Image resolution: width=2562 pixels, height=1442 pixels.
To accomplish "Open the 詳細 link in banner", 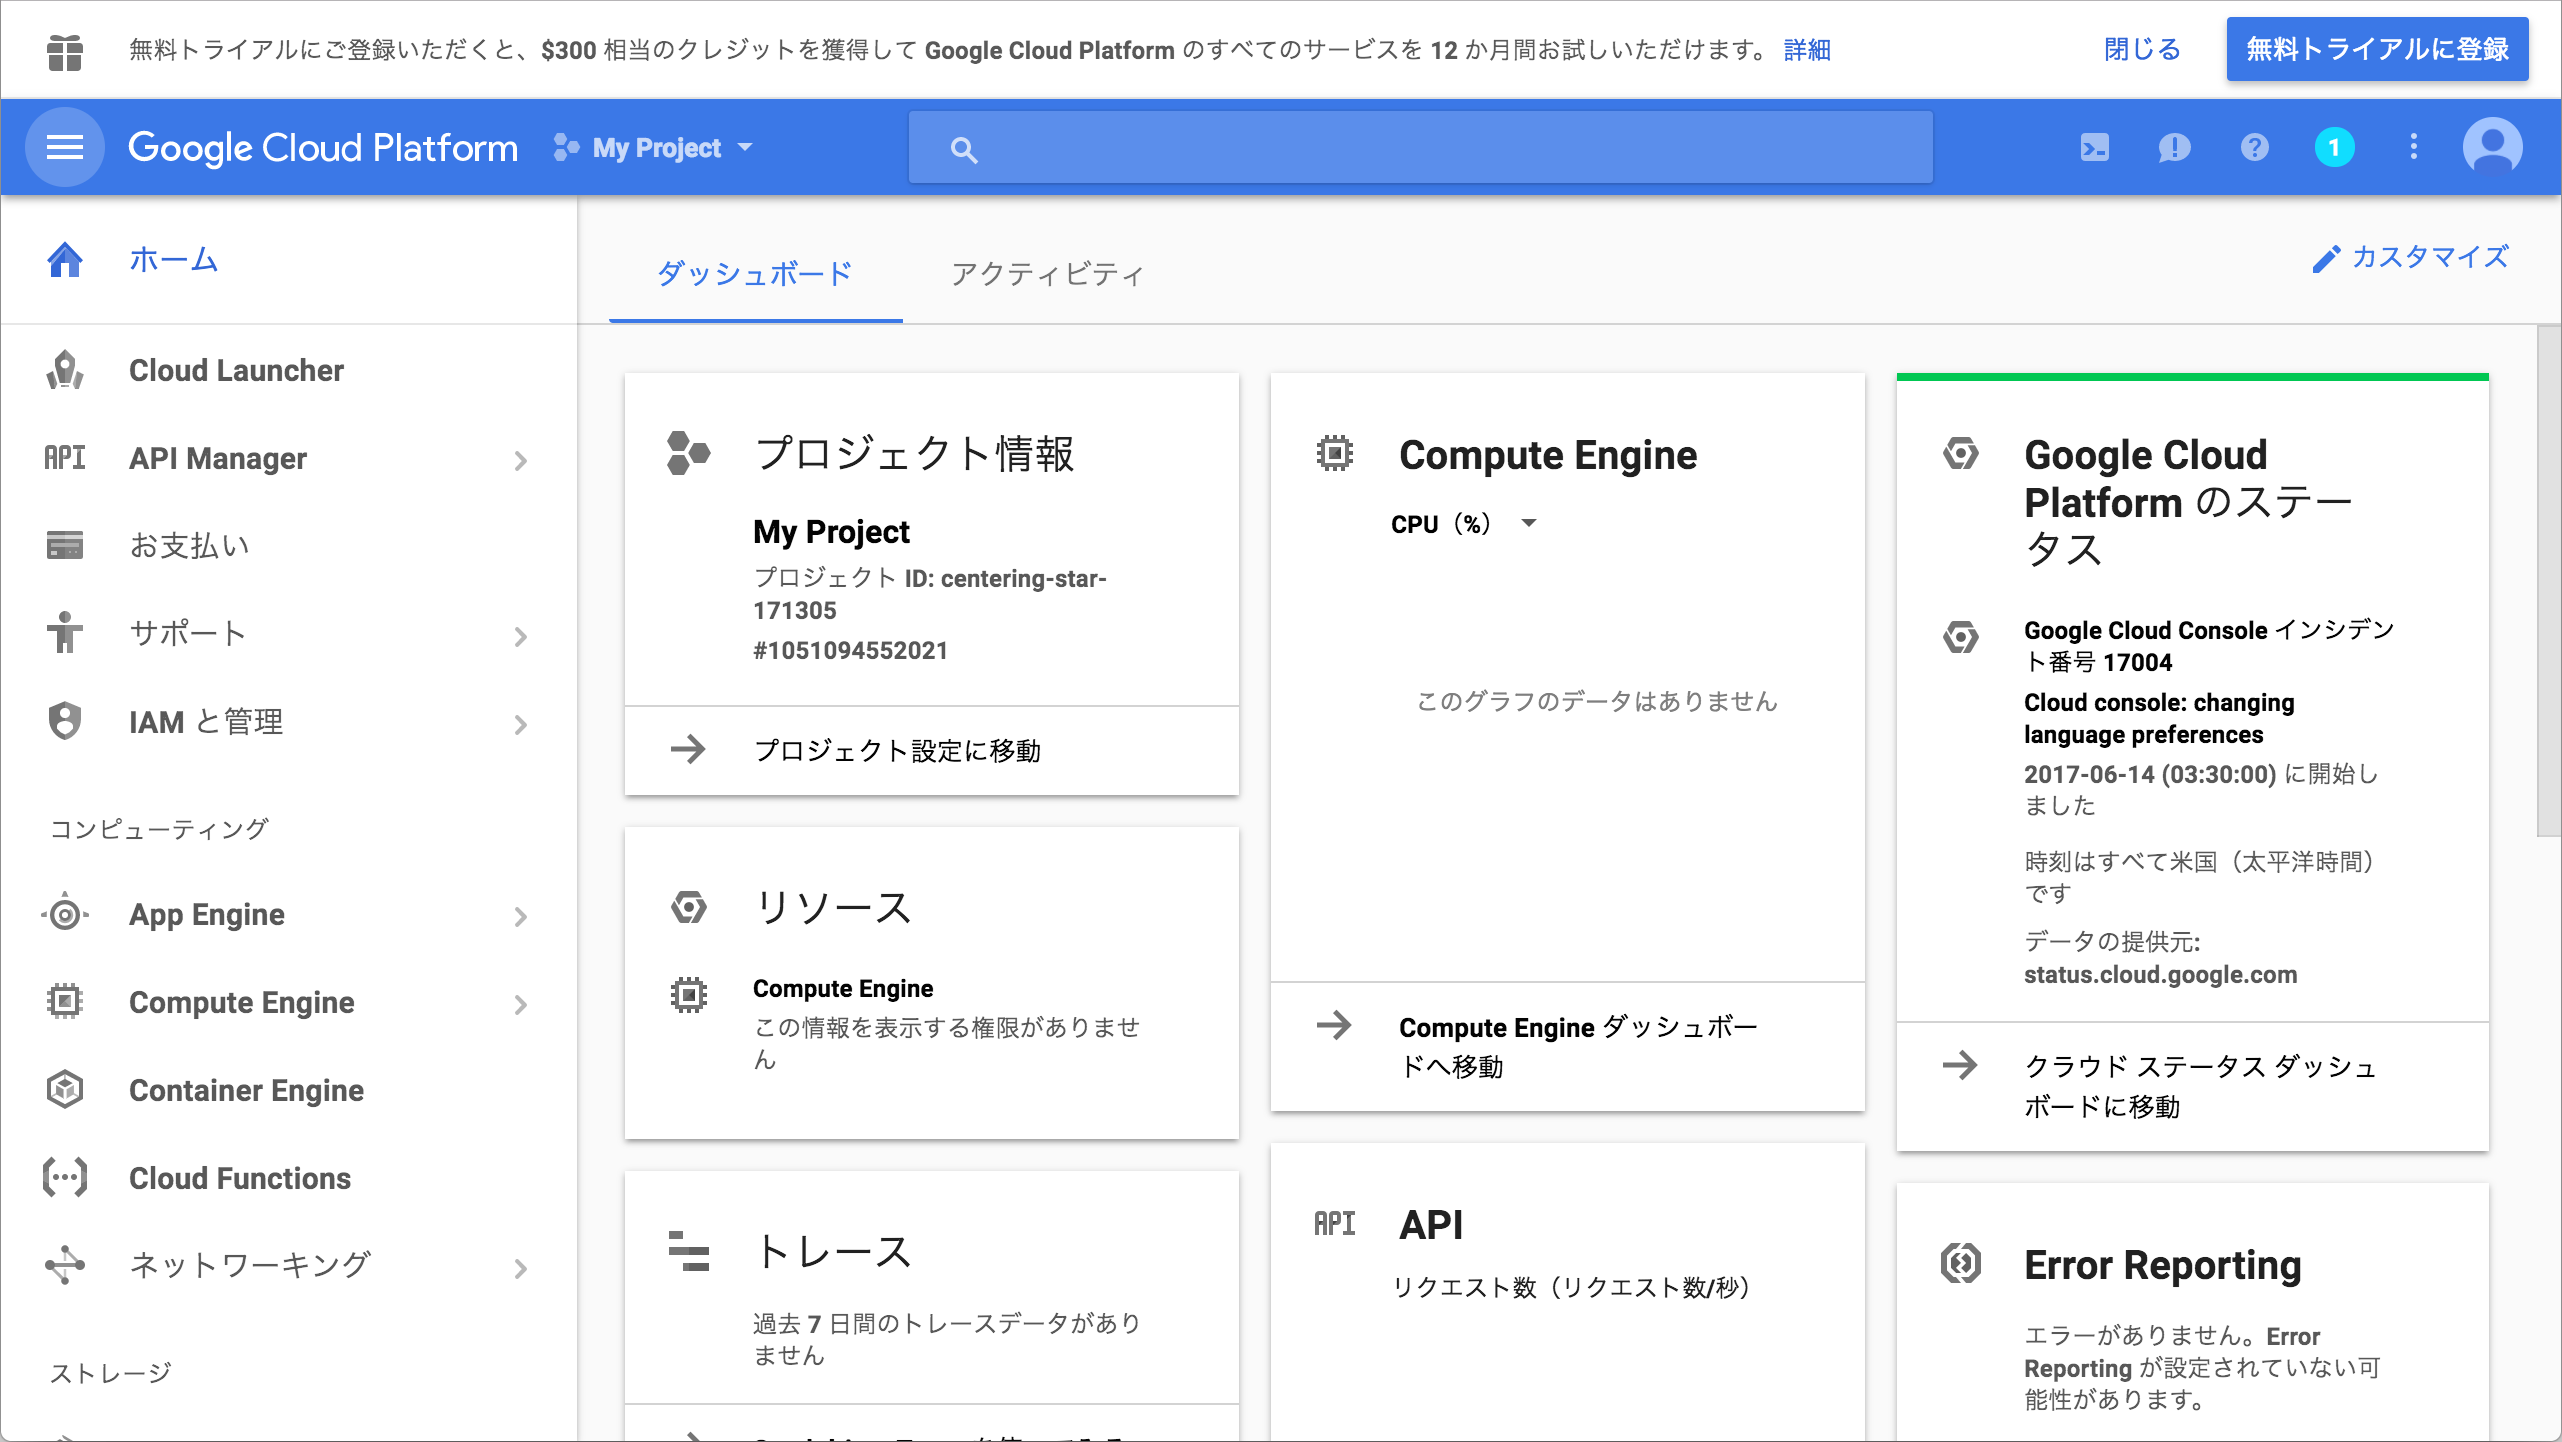I will (x=1807, y=50).
